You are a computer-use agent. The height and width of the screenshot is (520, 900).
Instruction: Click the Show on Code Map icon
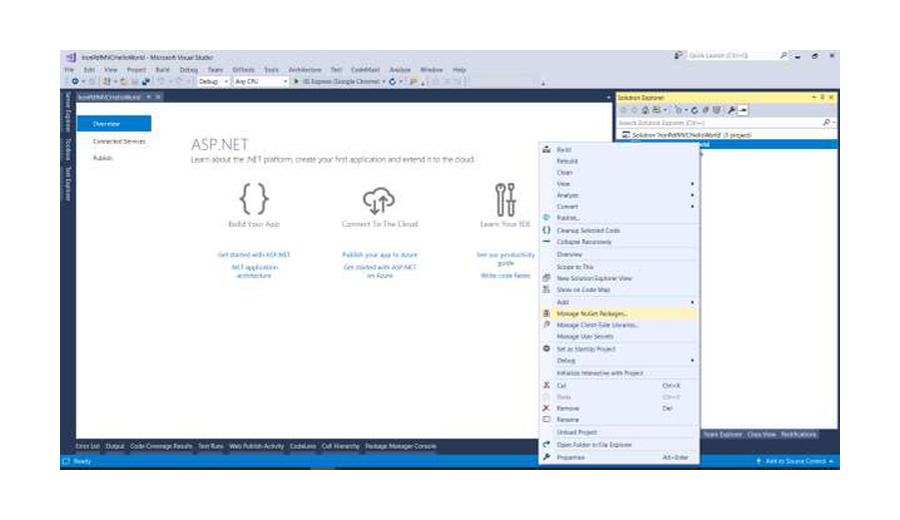point(546,289)
